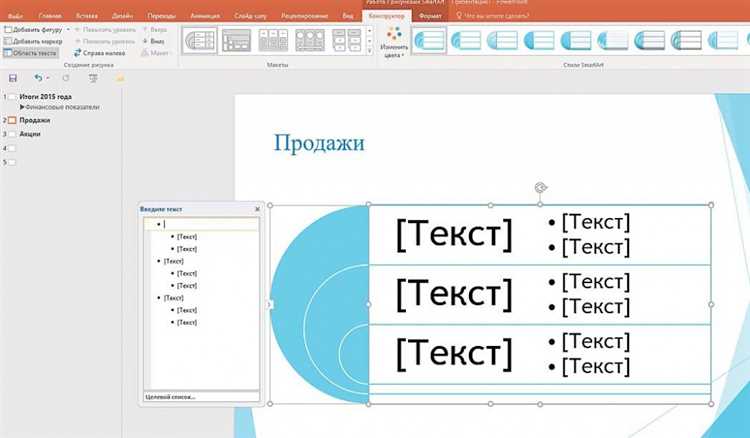The height and width of the screenshot is (438, 750).
Task: Select slide 1 'Итоги 2015 года' in outline
Action: tap(45, 97)
